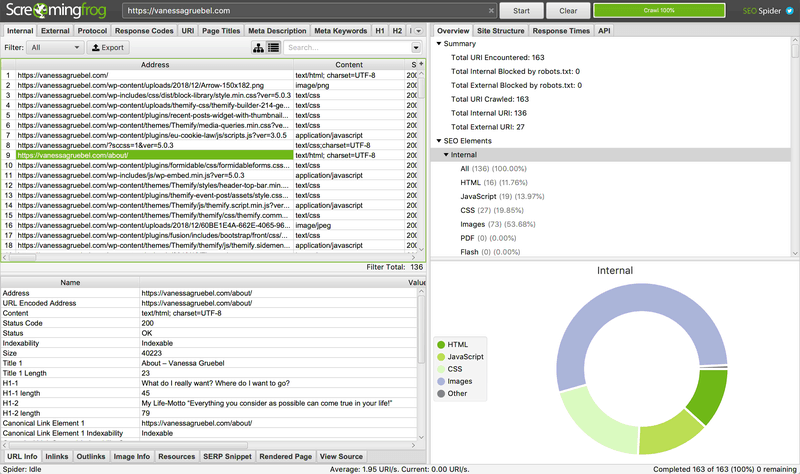Collapse the Internal tree node
800x474 pixels.
coord(446,155)
